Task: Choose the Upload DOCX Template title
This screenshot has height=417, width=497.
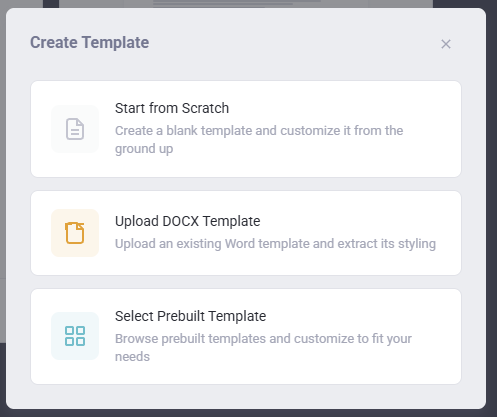Action: 188,221
